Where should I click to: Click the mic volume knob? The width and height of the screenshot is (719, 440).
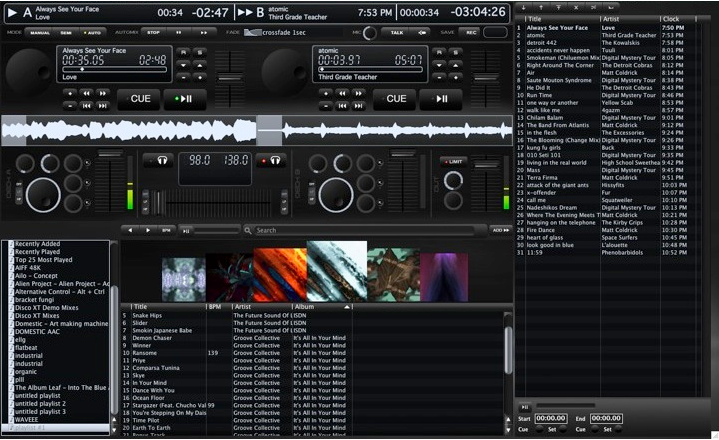pyautogui.click(x=370, y=32)
